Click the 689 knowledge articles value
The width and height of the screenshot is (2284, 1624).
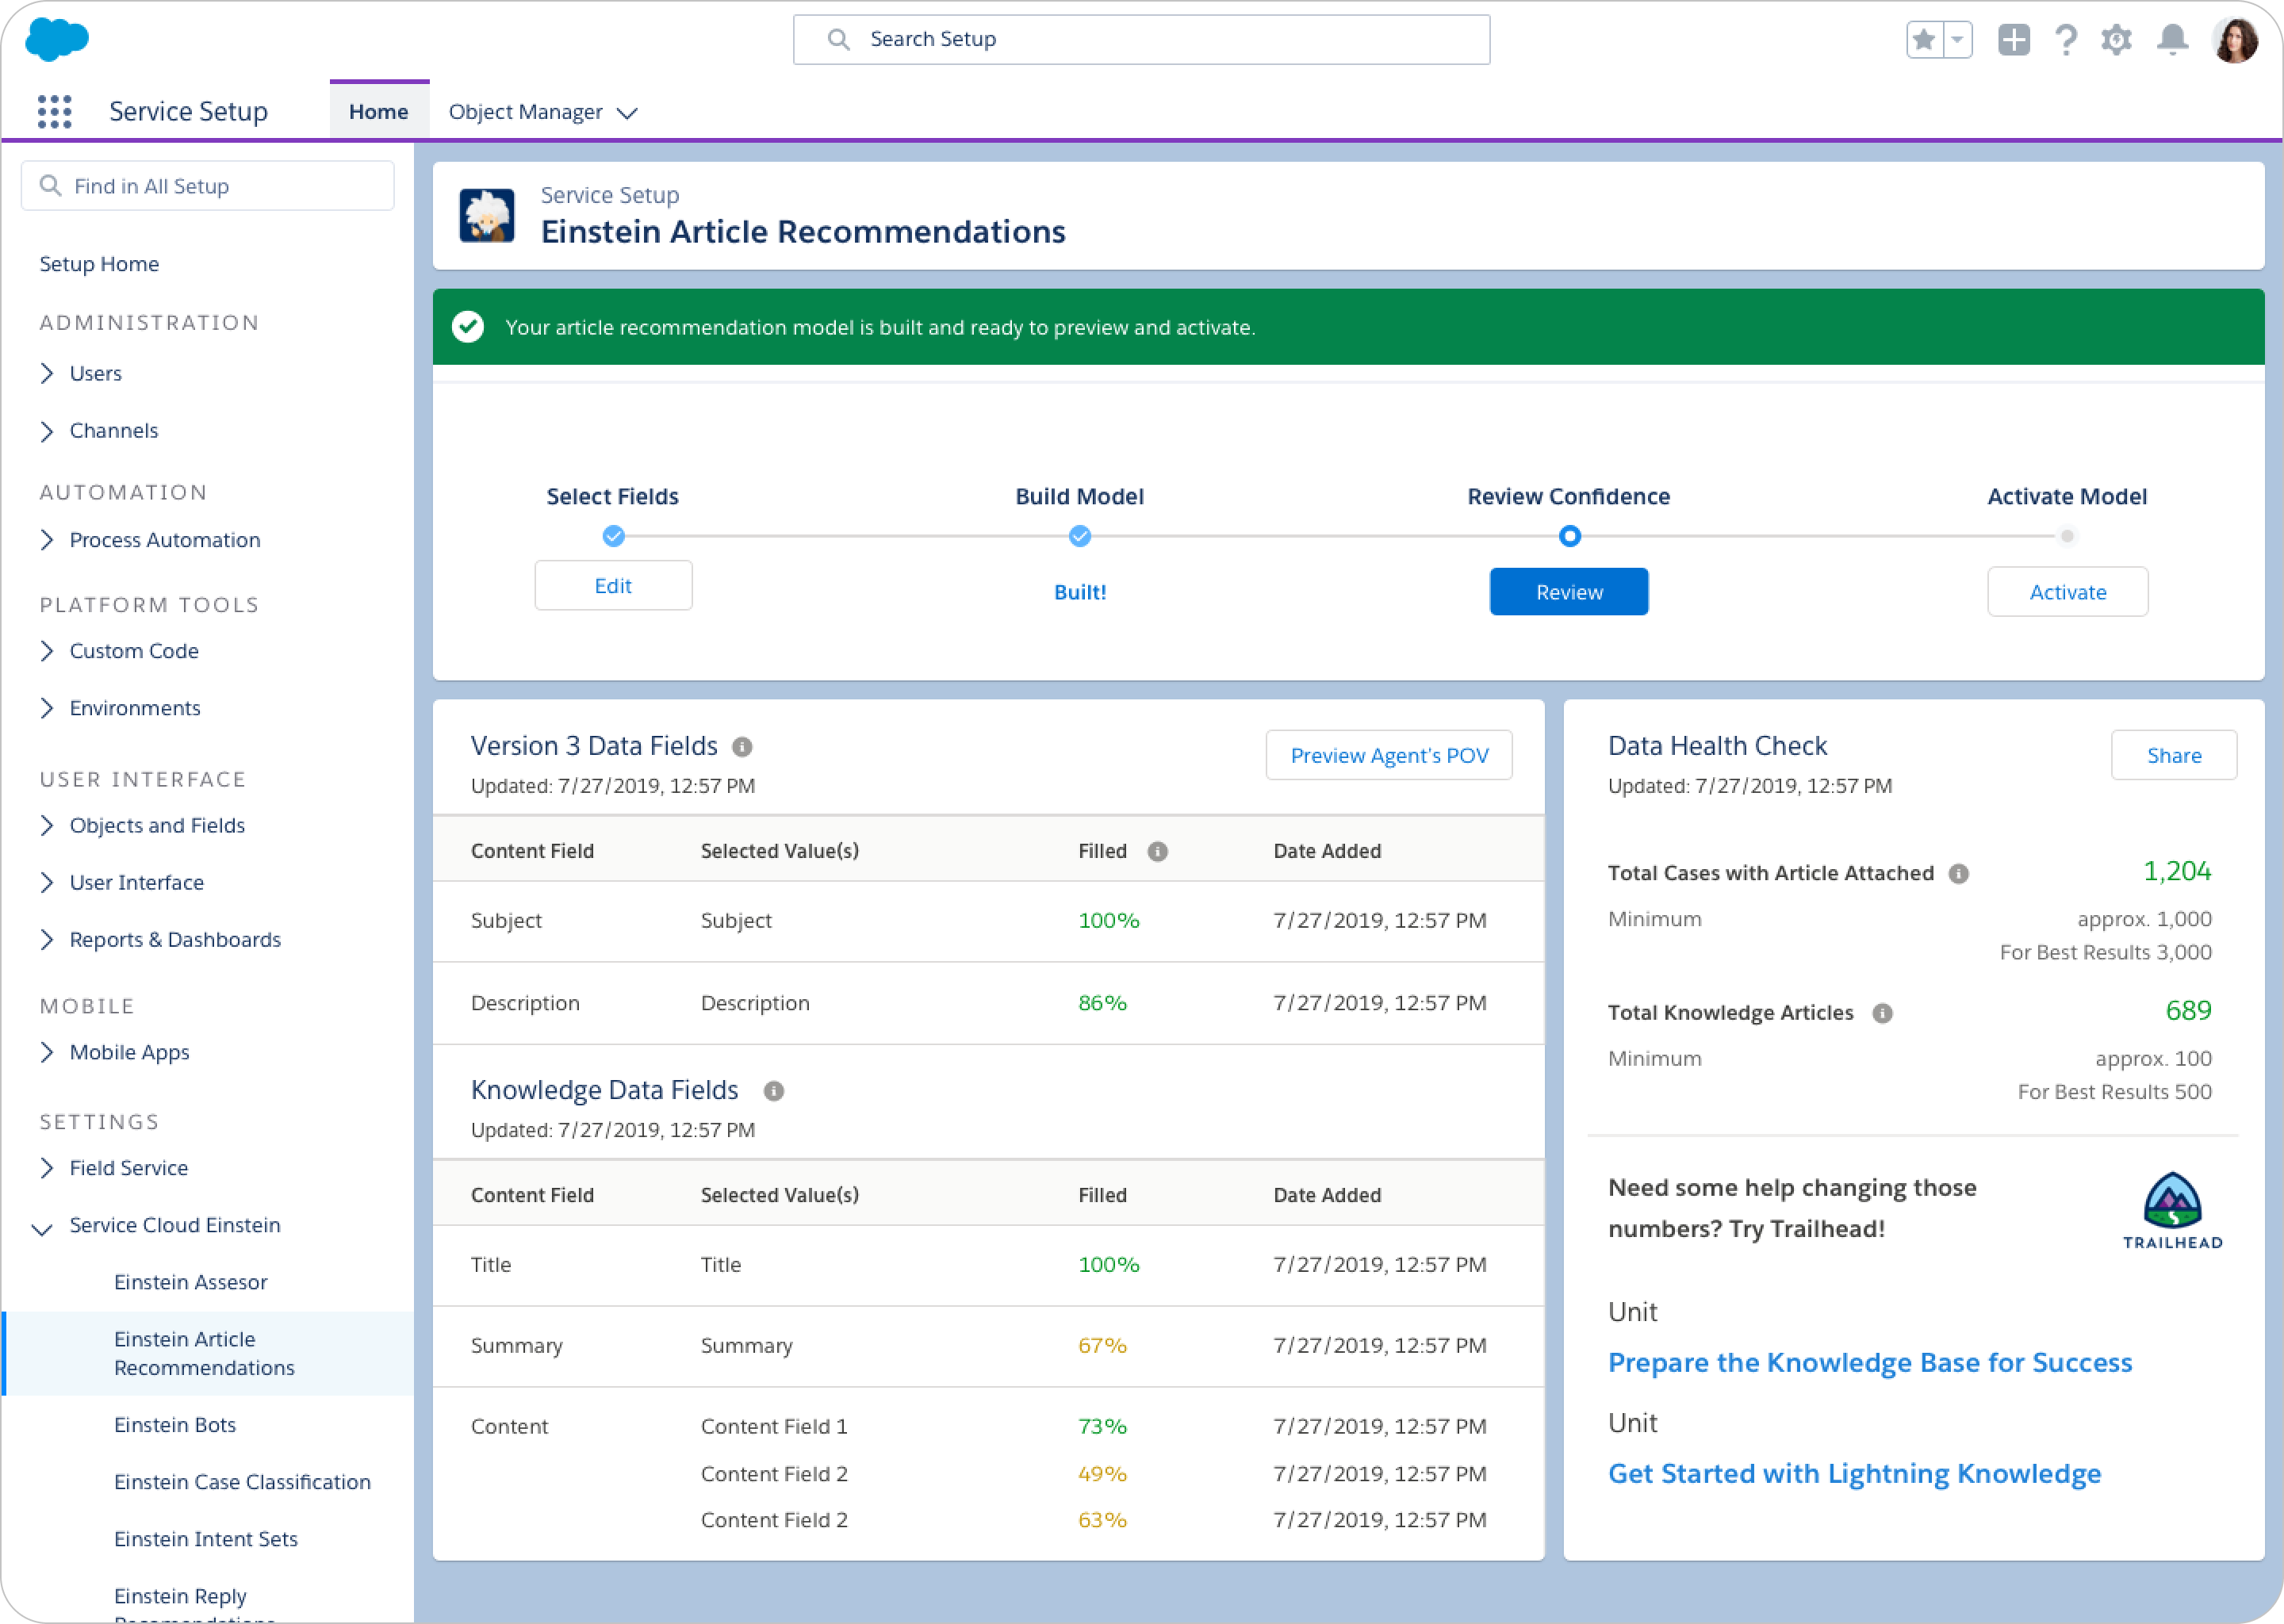pos(2188,1011)
